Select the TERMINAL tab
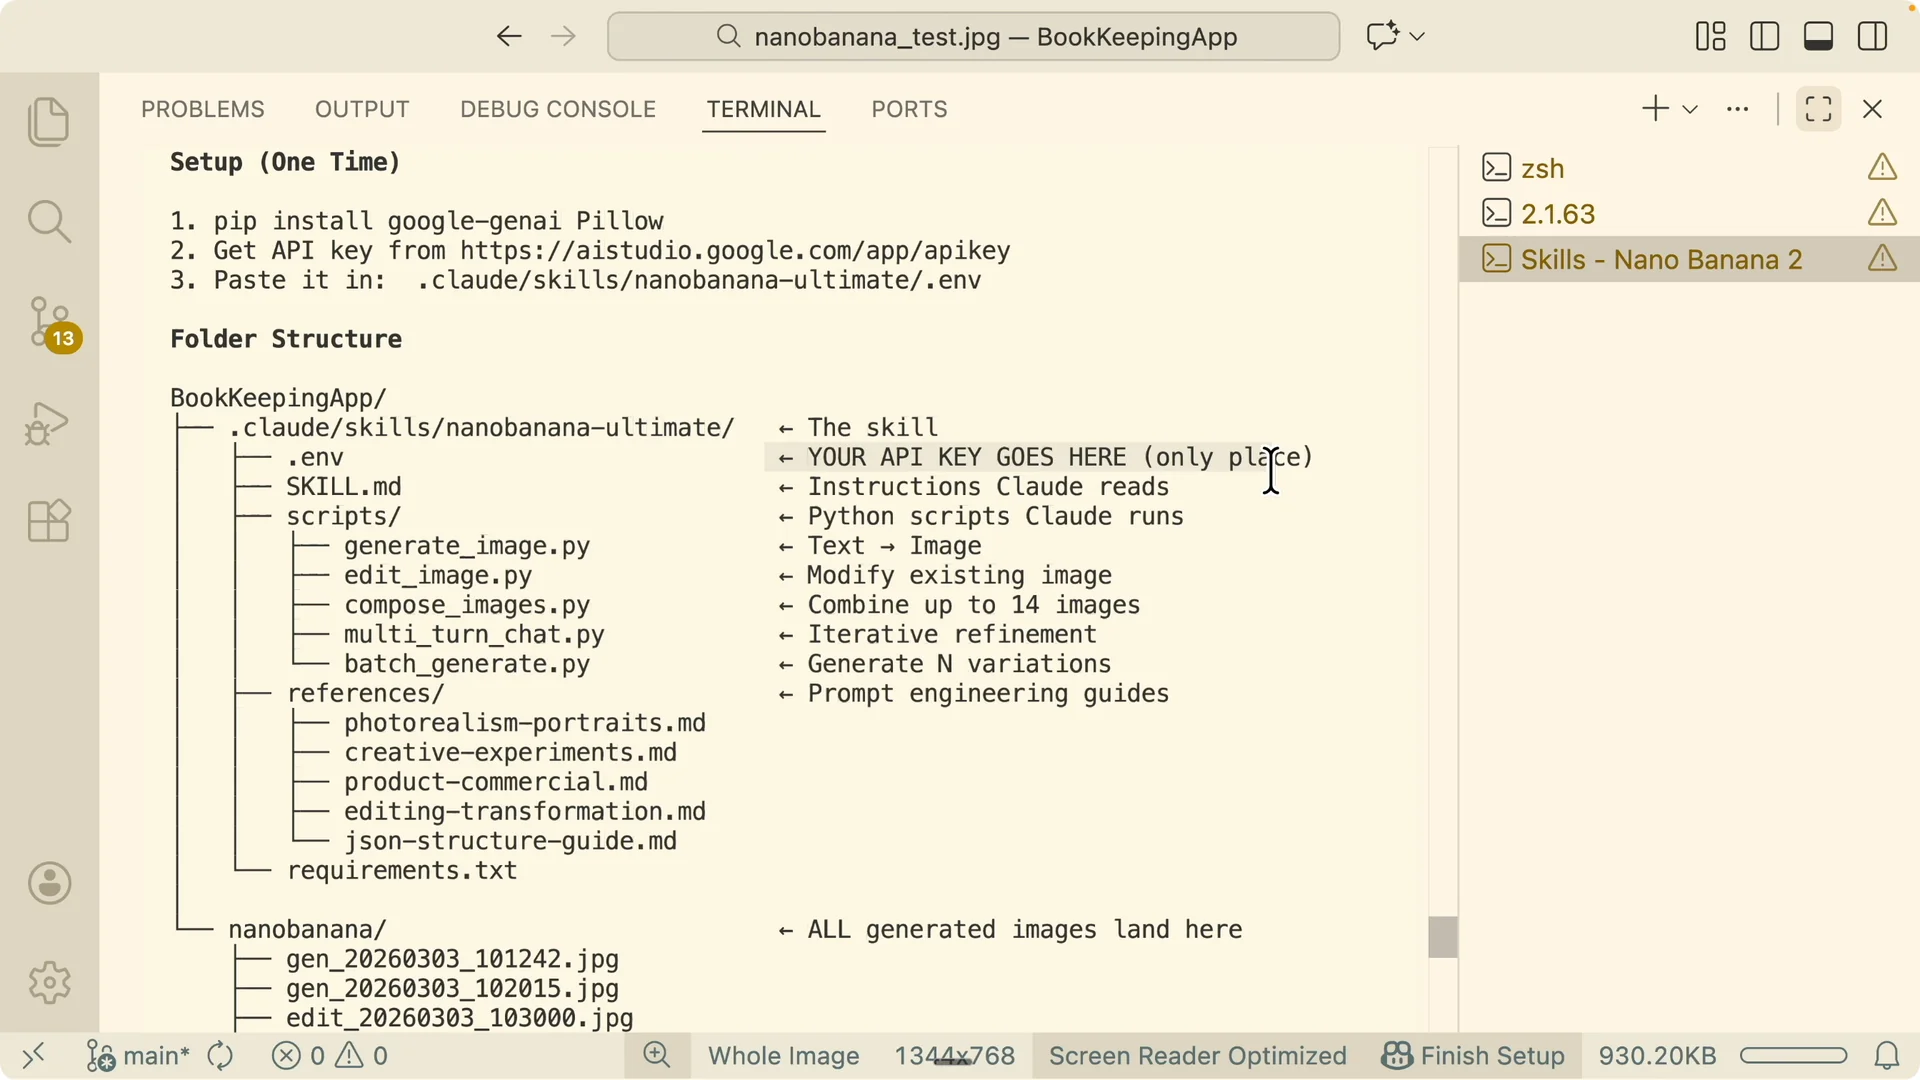This screenshot has width=1920, height=1080. tap(764, 109)
